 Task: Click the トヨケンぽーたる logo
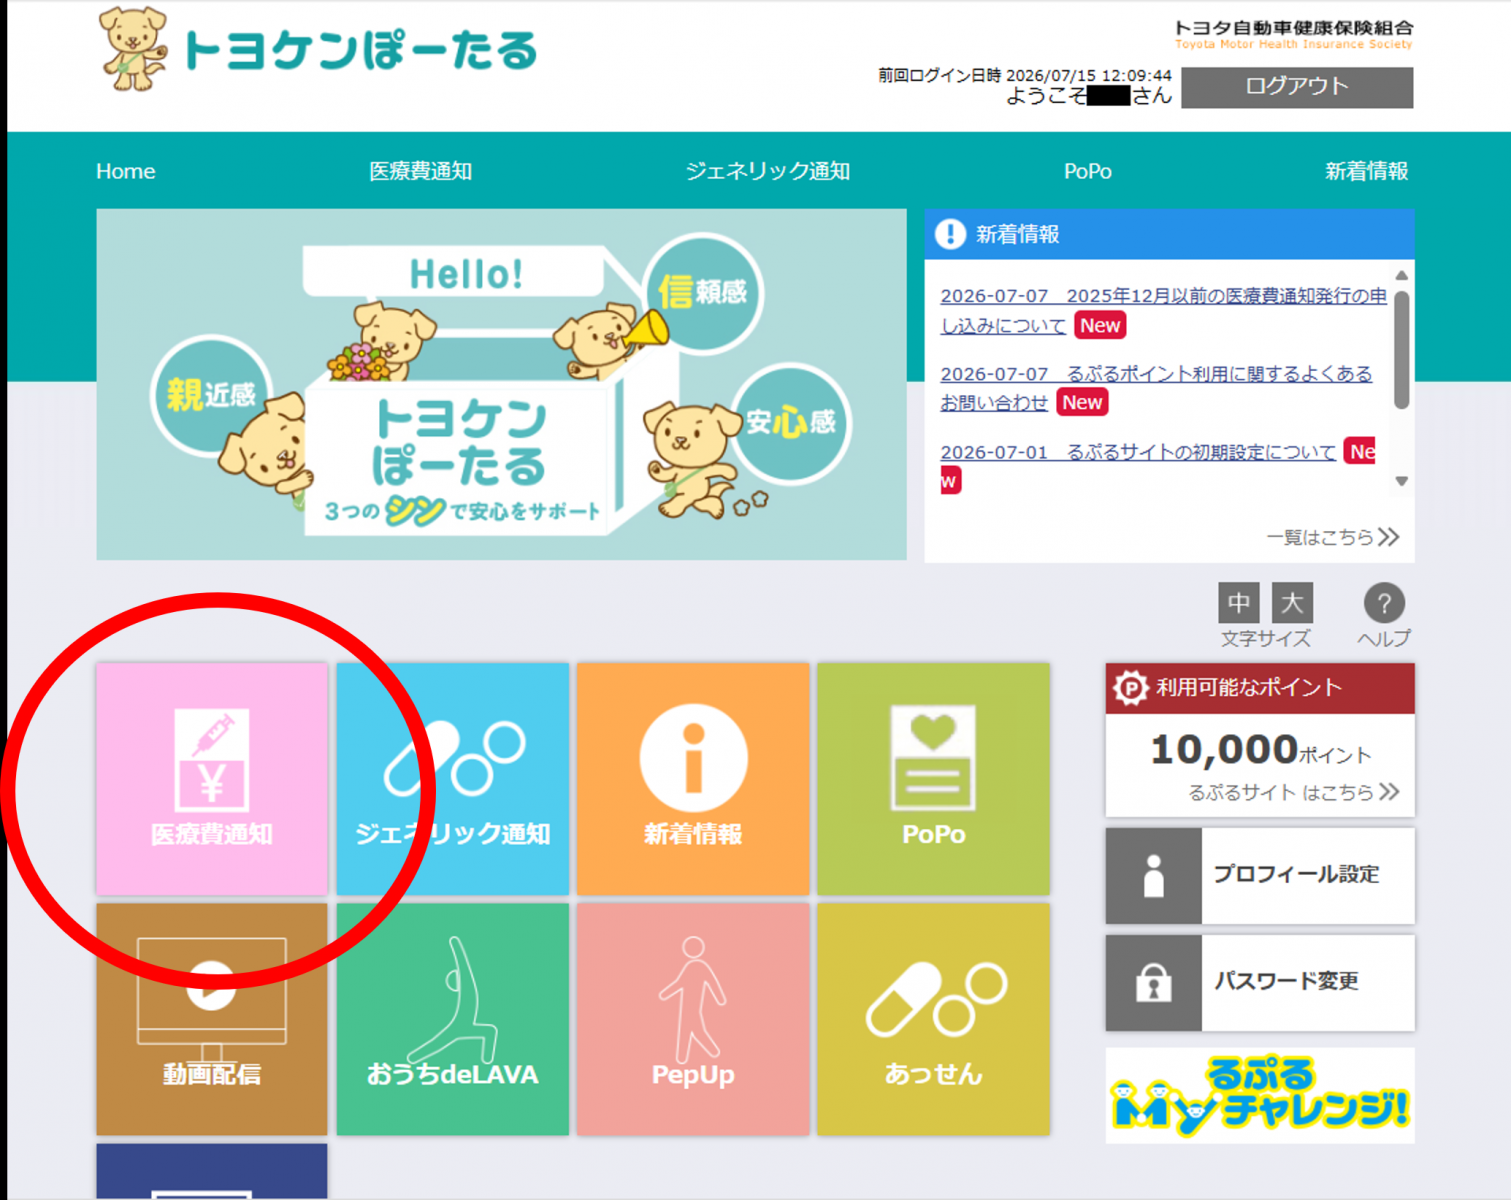(x=318, y=50)
